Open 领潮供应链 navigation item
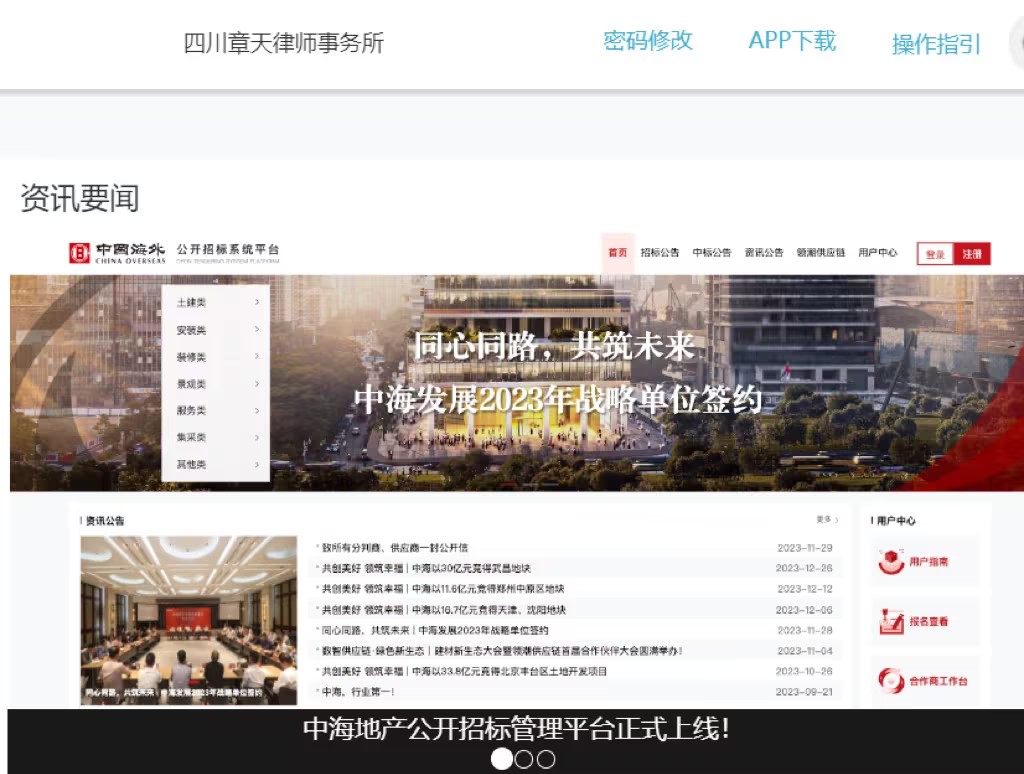1024x774 pixels. 821,253
